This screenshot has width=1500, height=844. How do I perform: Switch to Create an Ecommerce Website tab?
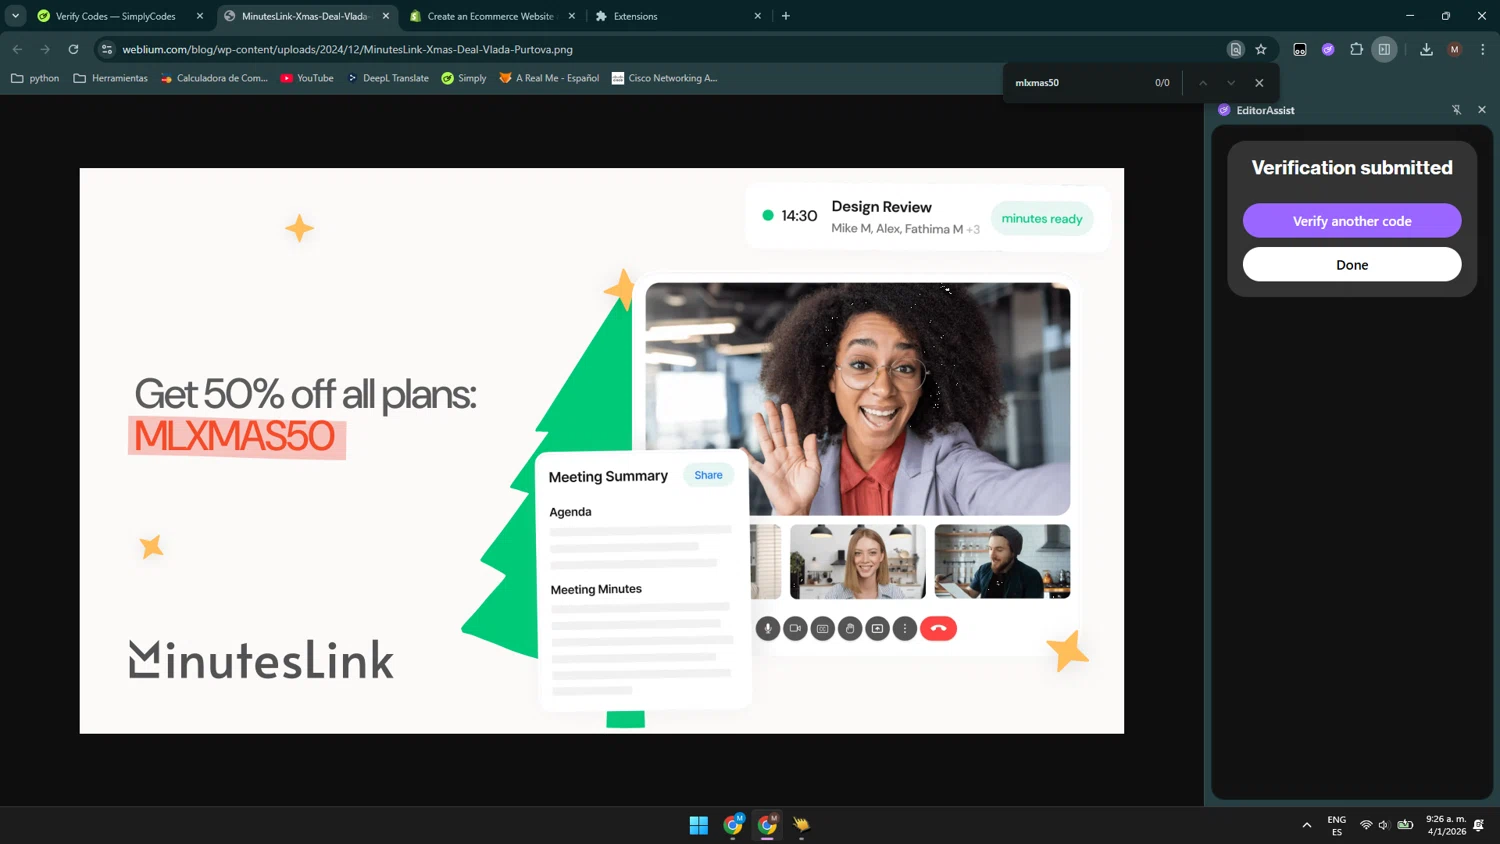click(x=492, y=16)
